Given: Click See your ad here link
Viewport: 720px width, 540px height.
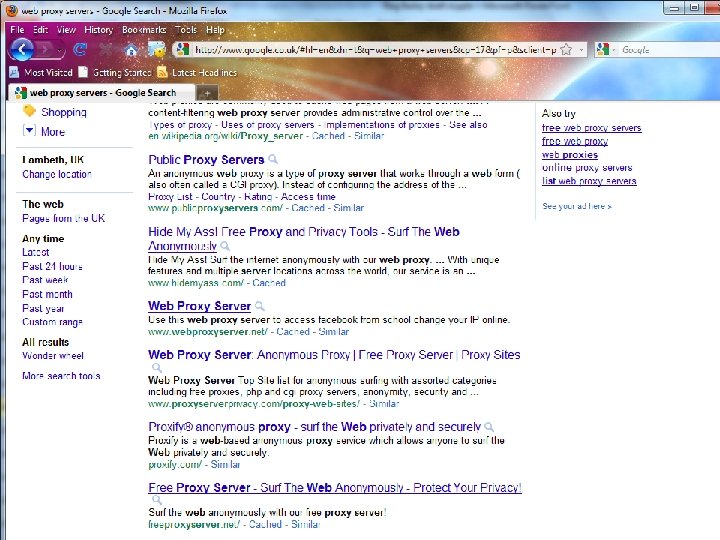Looking at the screenshot, I should point(577,206).
